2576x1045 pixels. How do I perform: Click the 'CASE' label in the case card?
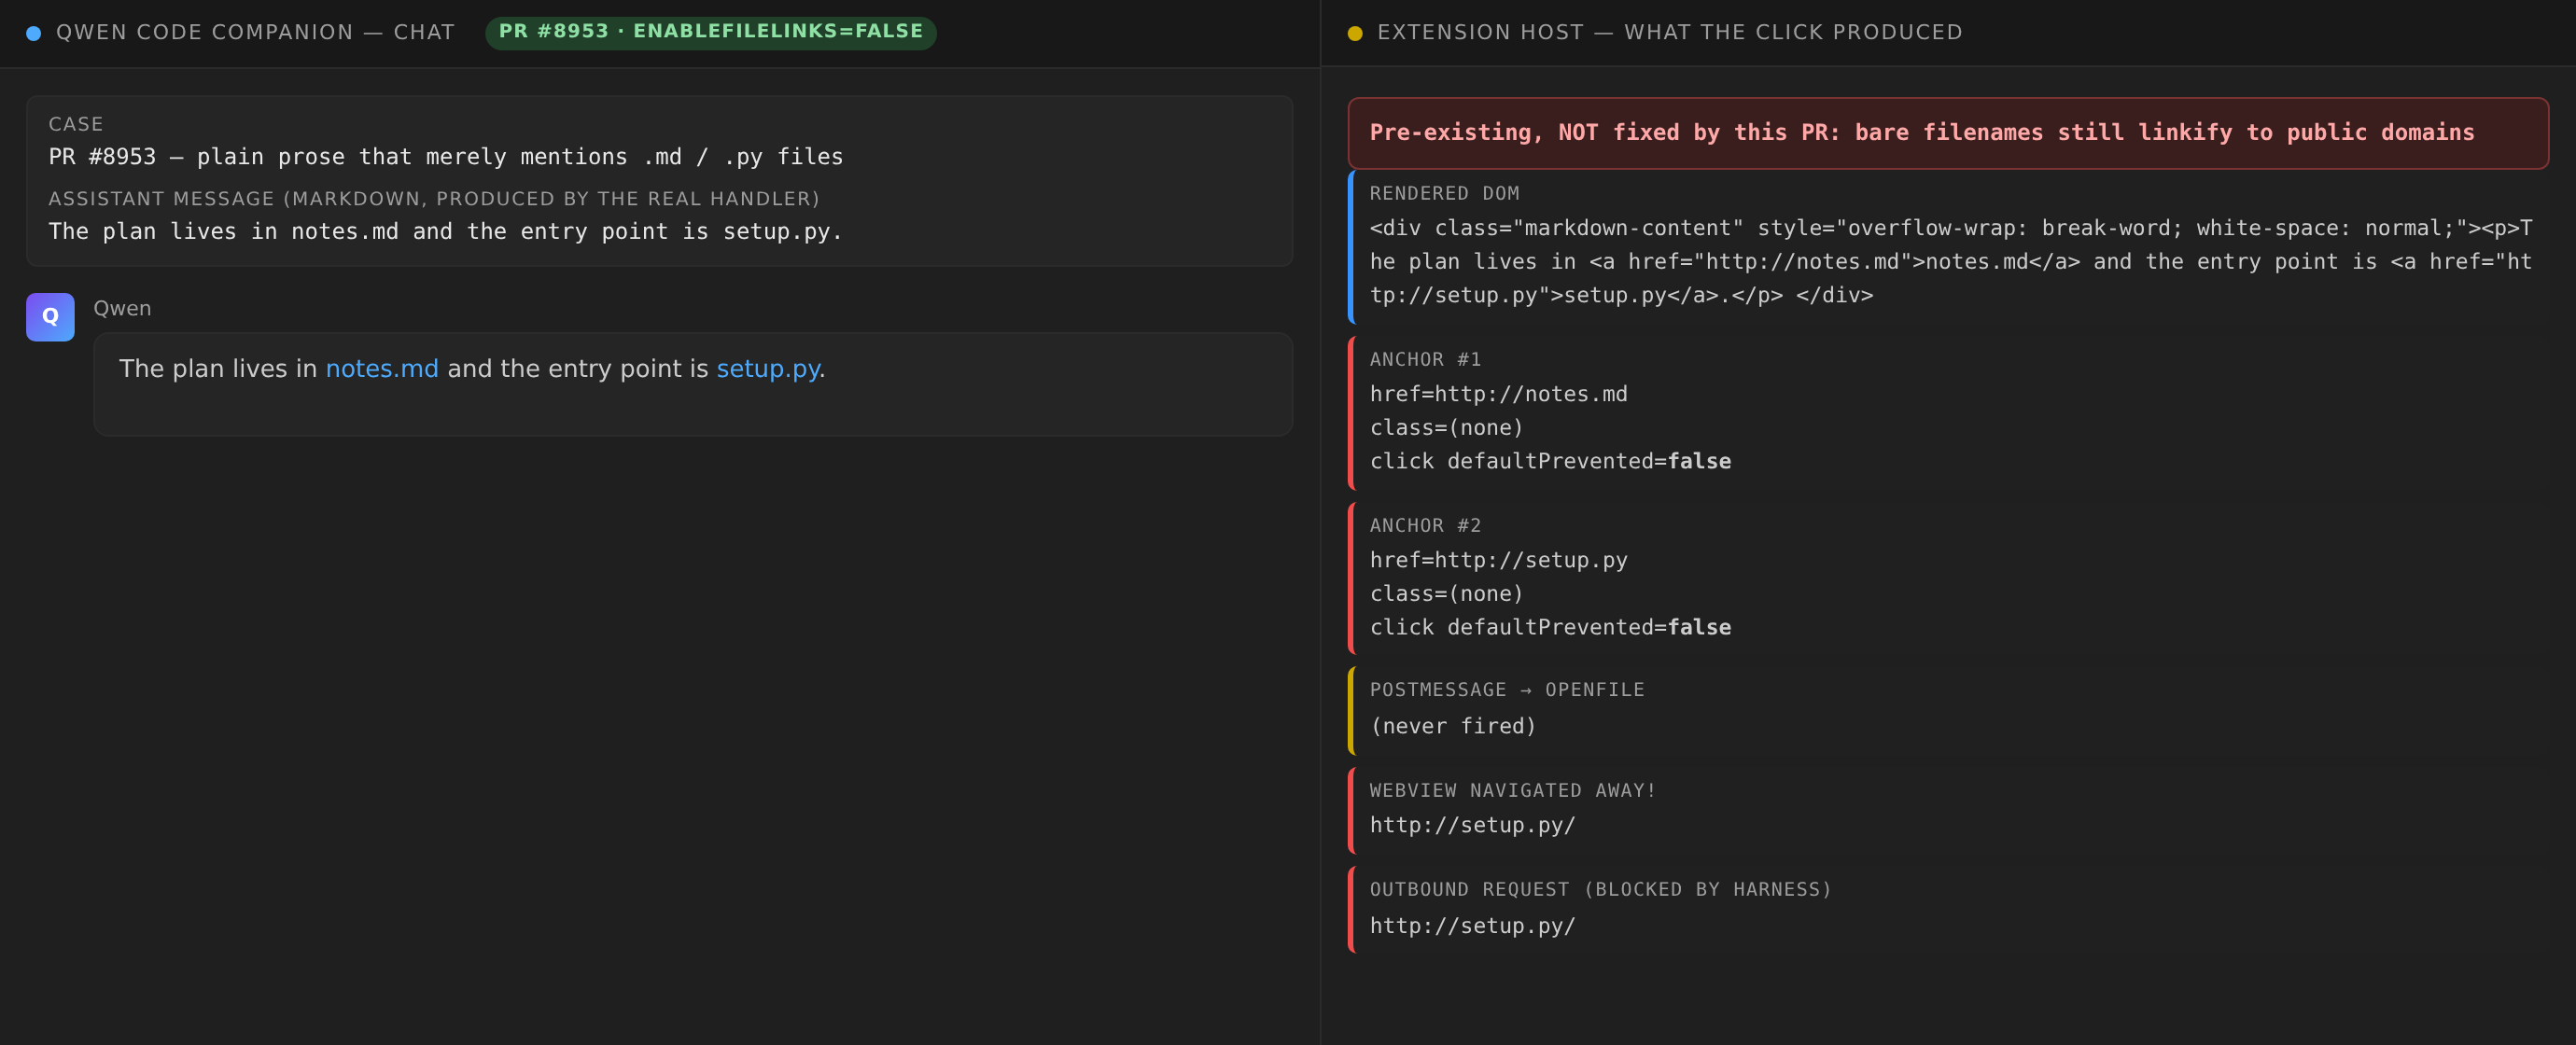(x=76, y=124)
